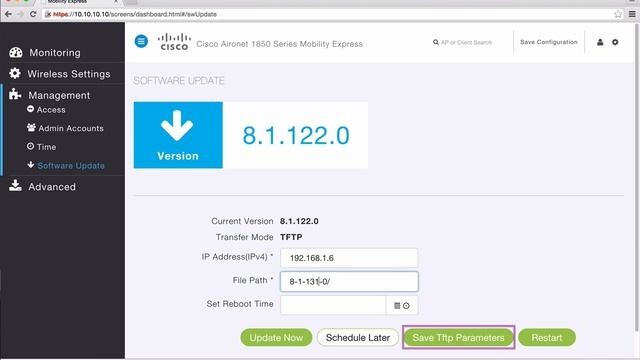This screenshot has width=640, height=360.
Task: Click the Schedule Later button
Action: click(358, 338)
